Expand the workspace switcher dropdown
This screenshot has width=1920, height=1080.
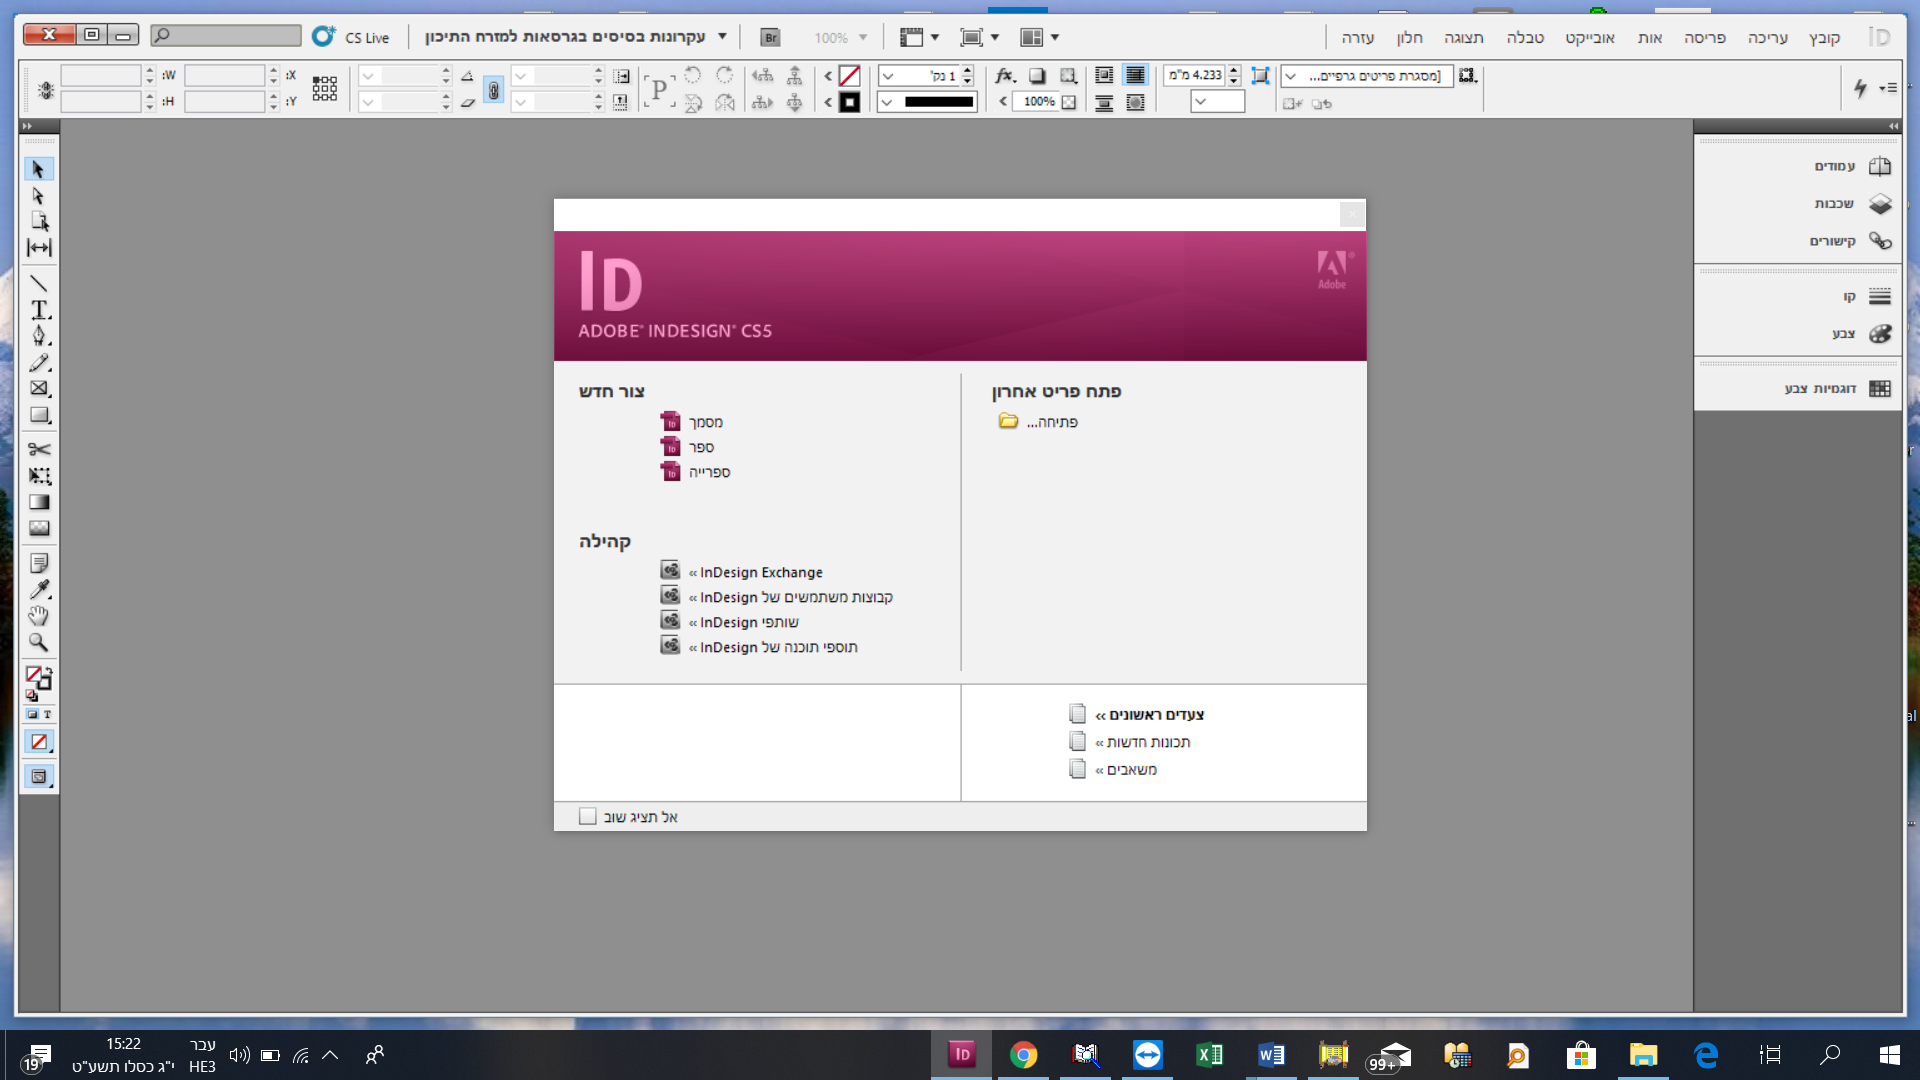[722, 37]
